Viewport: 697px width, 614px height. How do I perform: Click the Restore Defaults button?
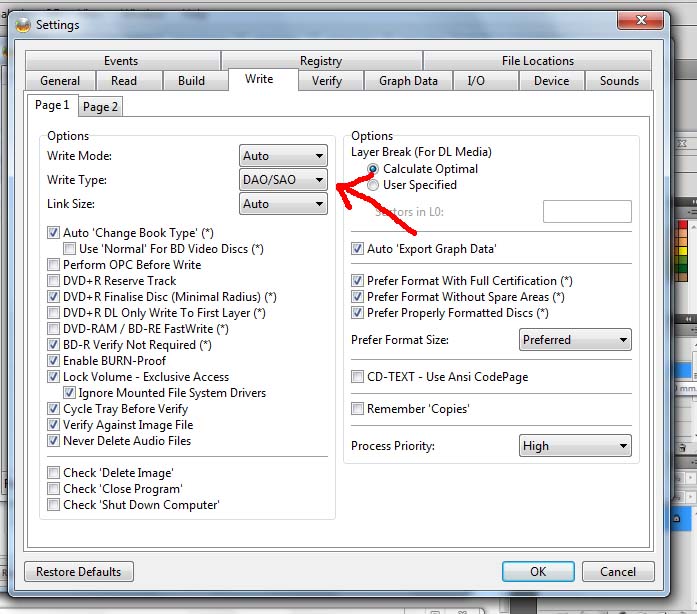pos(78,572)
